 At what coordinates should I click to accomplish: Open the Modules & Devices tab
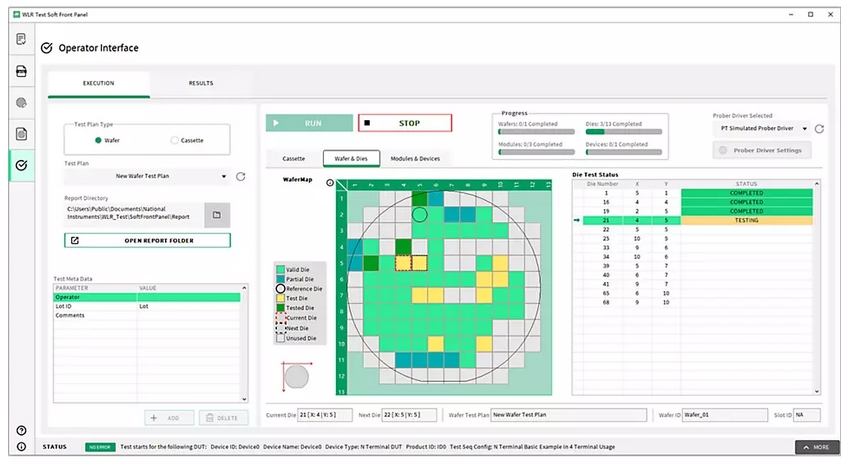pyautogui.click(x=414, y=159)
